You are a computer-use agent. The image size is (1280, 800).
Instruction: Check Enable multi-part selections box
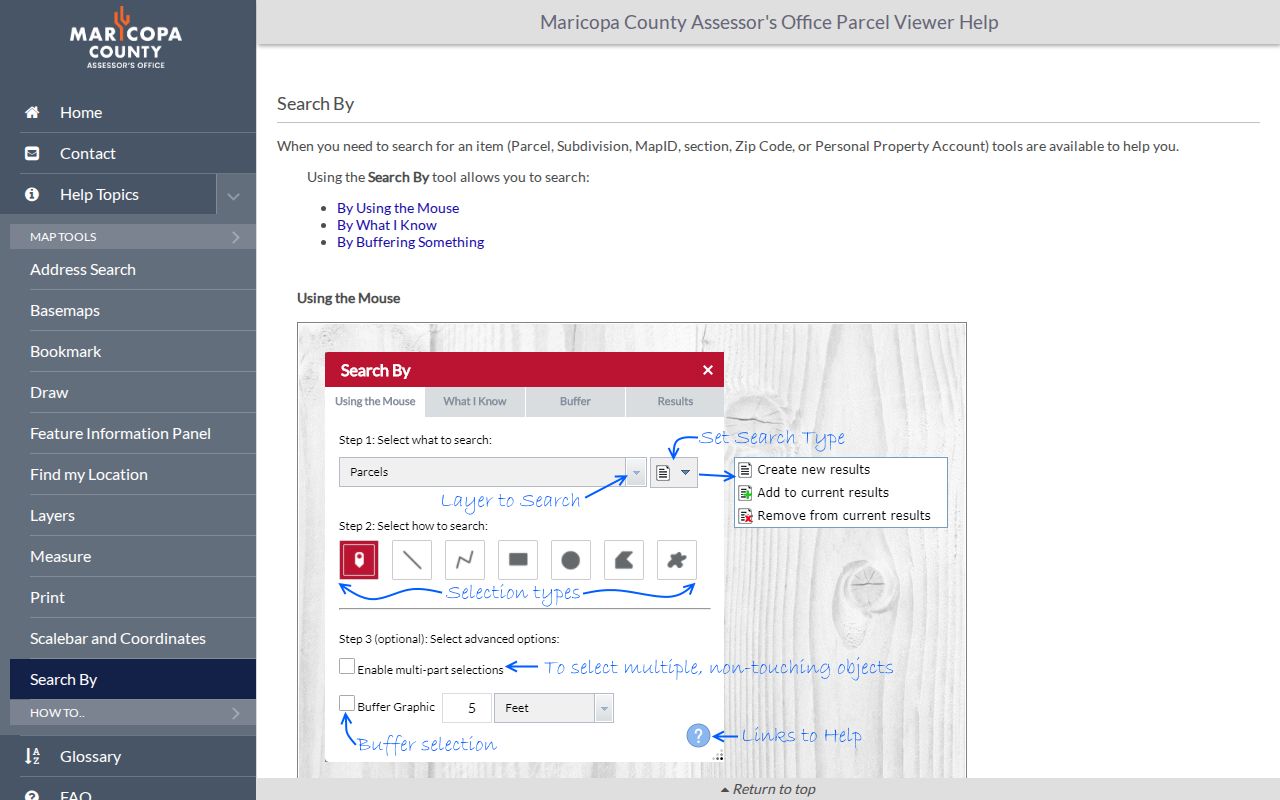coord(347,666)
